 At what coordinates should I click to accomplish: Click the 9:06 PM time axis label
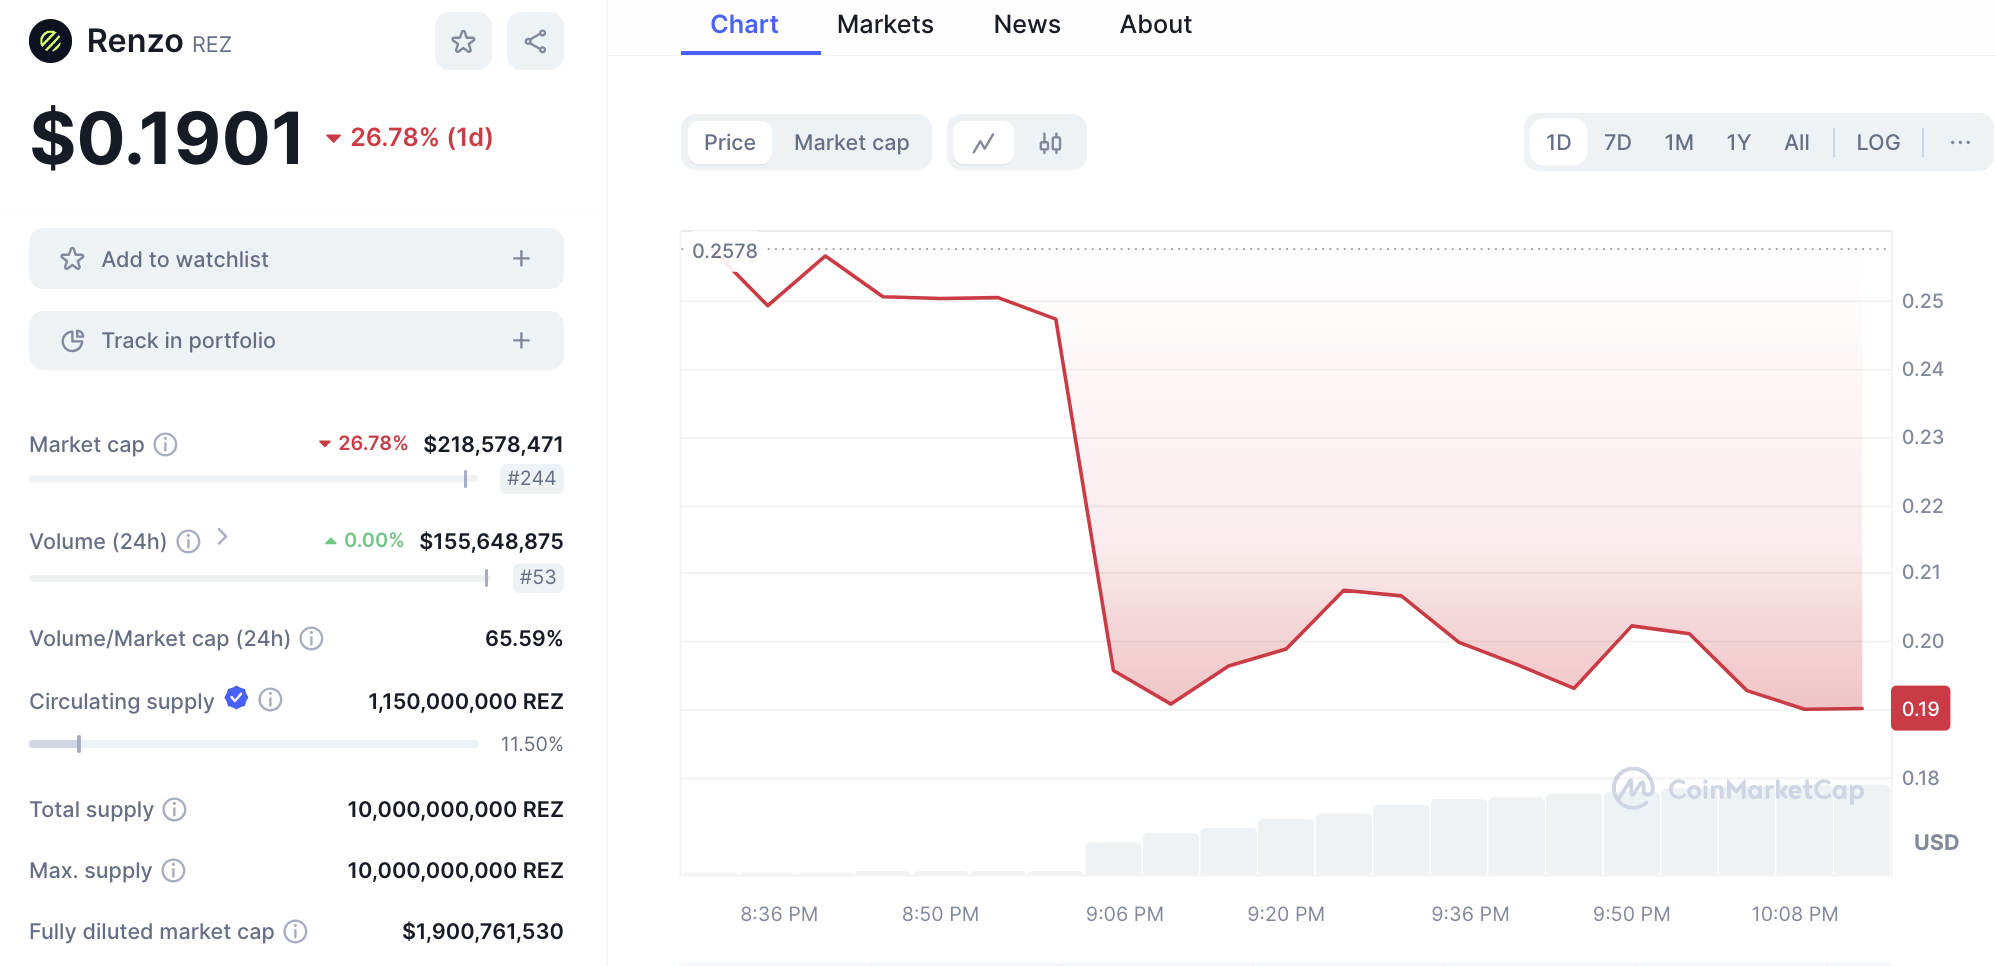(1125, 914)
